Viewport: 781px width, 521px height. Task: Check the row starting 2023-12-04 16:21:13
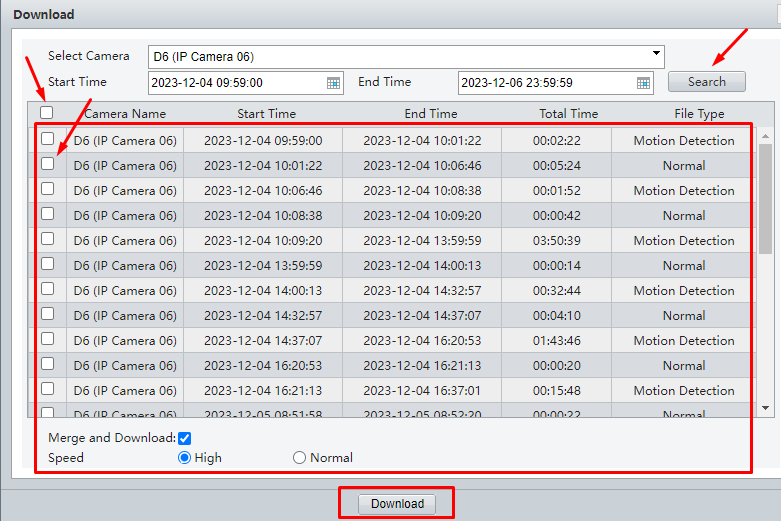[47, 389]
